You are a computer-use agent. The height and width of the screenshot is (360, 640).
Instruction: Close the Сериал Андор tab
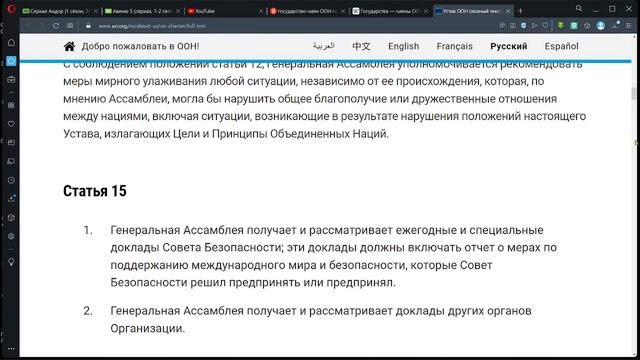(96, 11)
